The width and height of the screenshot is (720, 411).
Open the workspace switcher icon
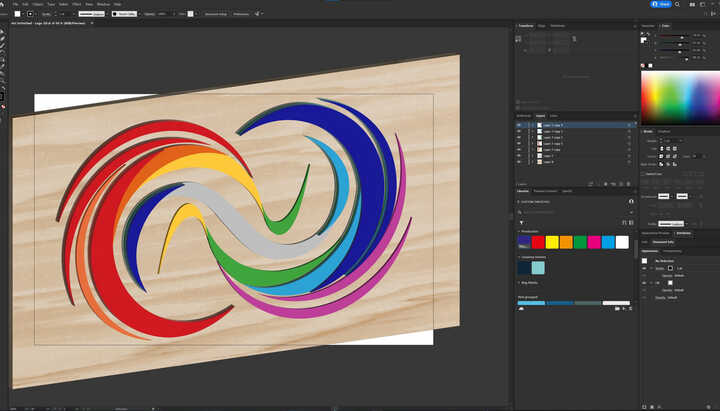pos(703,4)
